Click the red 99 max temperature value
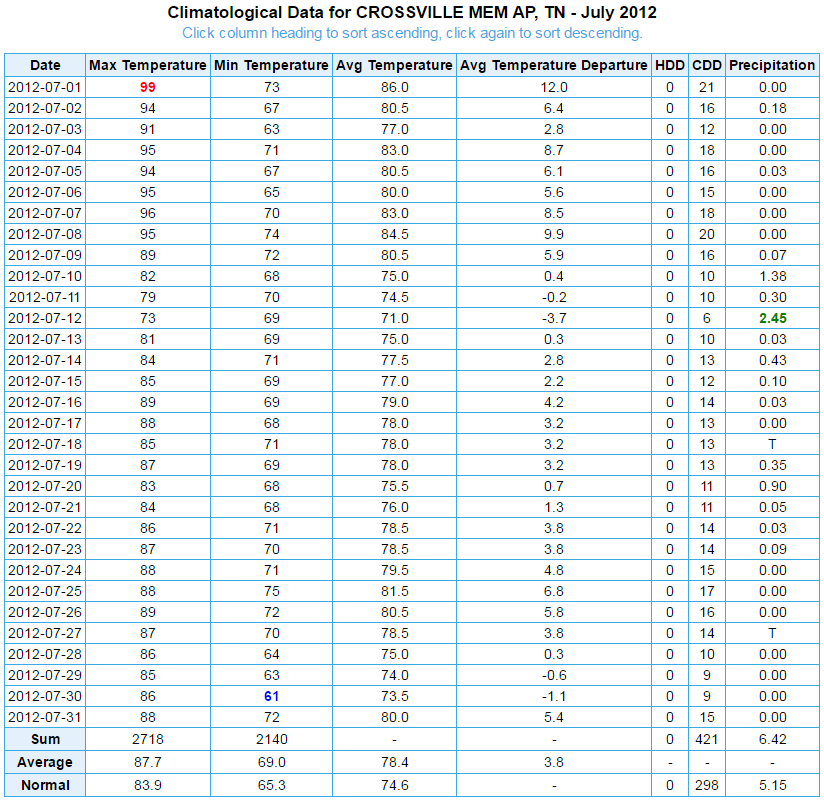 (148, 87)
